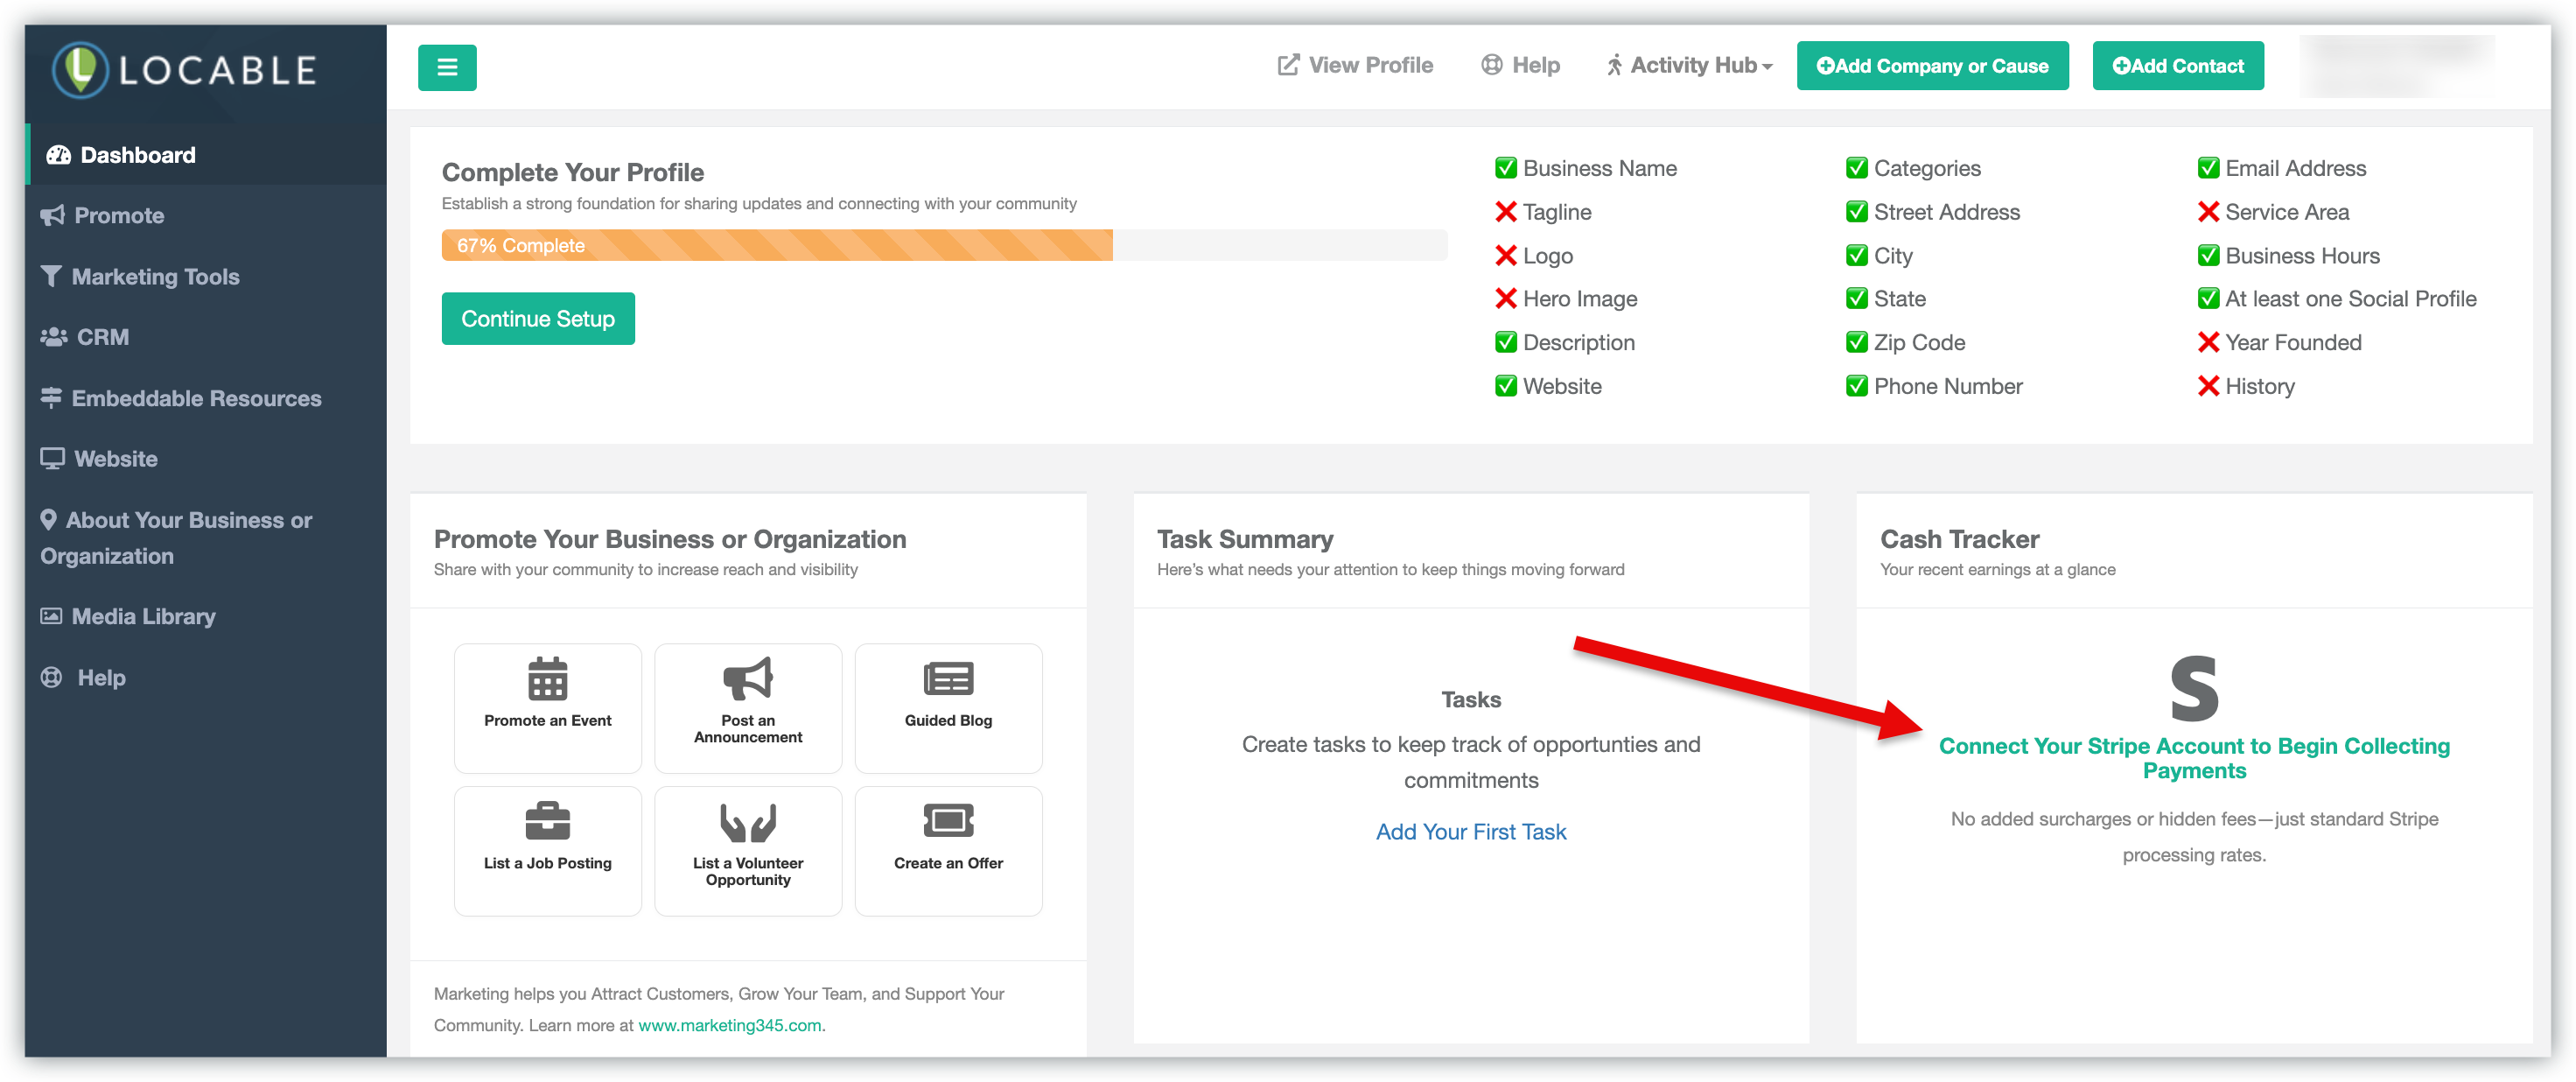Open CRM in the sidebar
This screenshot has height=1082, width=2576.
point(102,338)
